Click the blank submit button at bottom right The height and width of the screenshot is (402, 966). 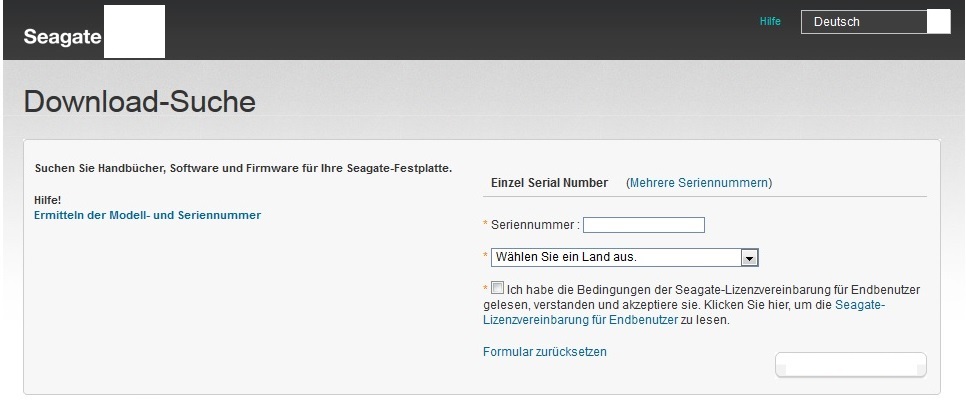[851, 365]
